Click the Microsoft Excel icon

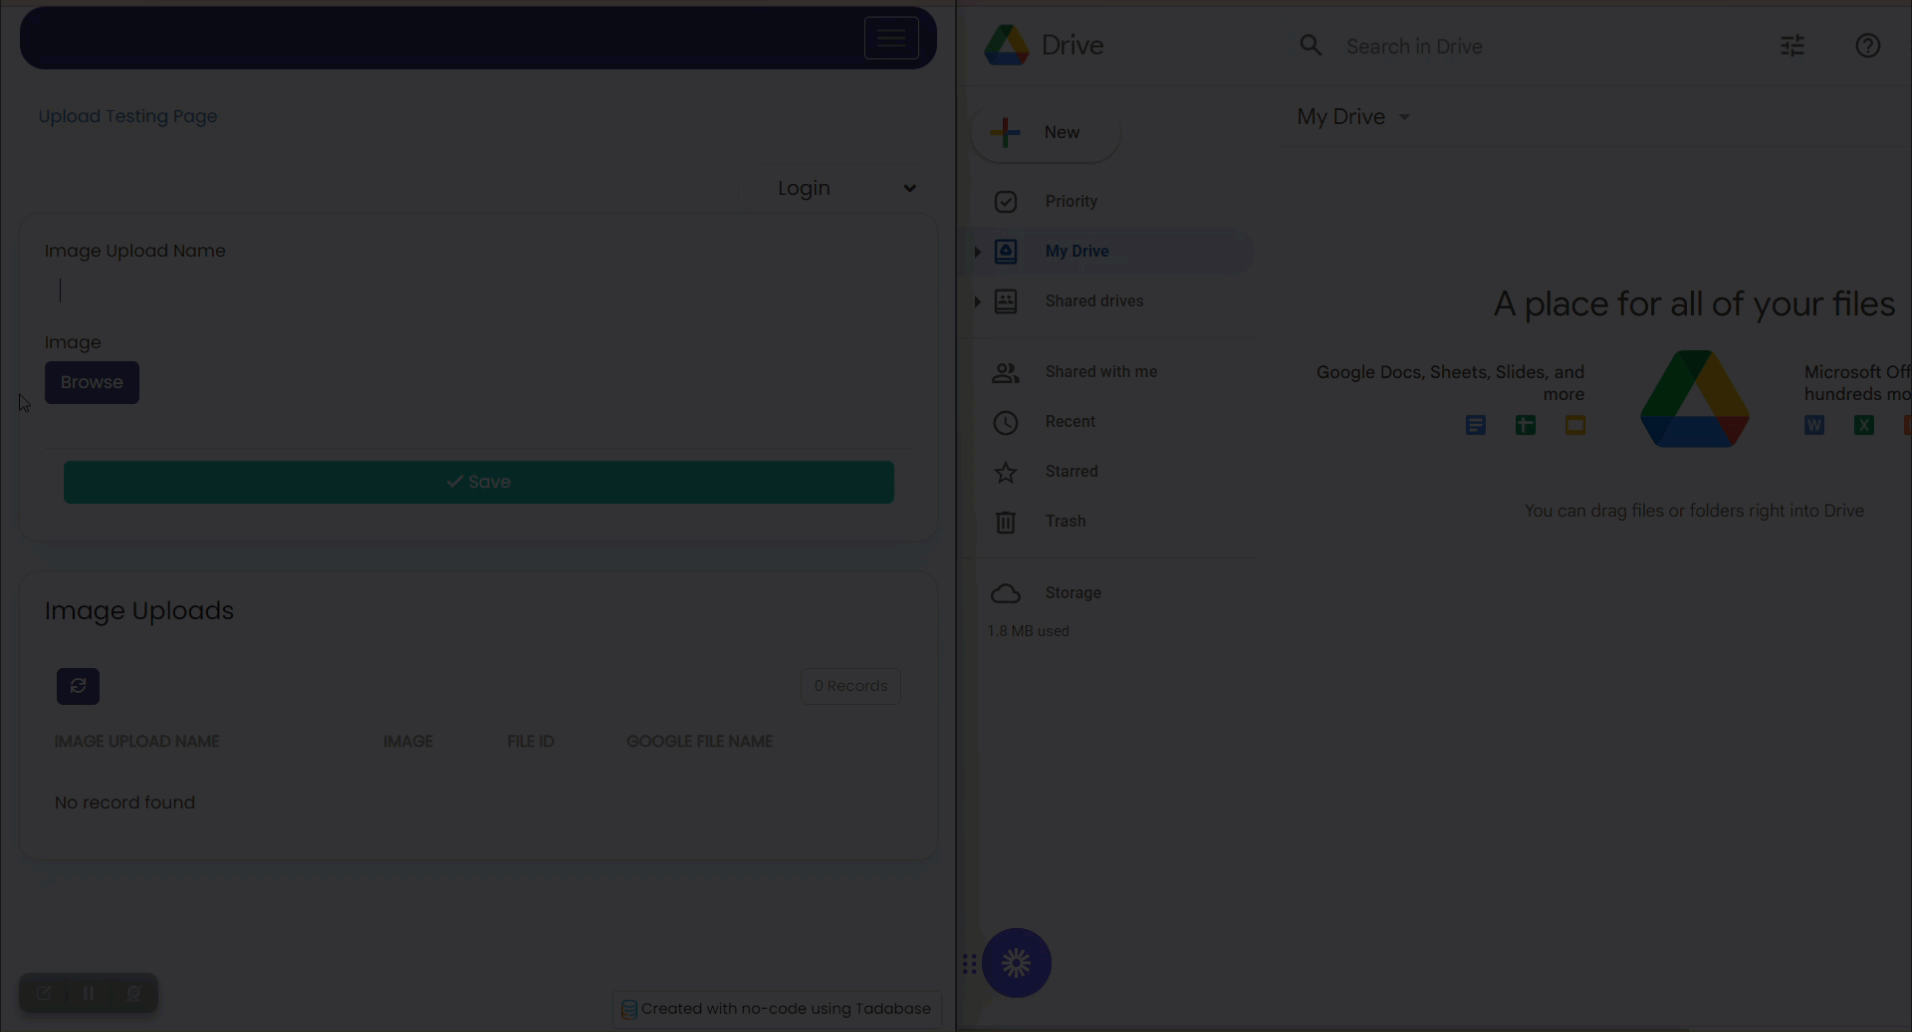[1864, 425]
